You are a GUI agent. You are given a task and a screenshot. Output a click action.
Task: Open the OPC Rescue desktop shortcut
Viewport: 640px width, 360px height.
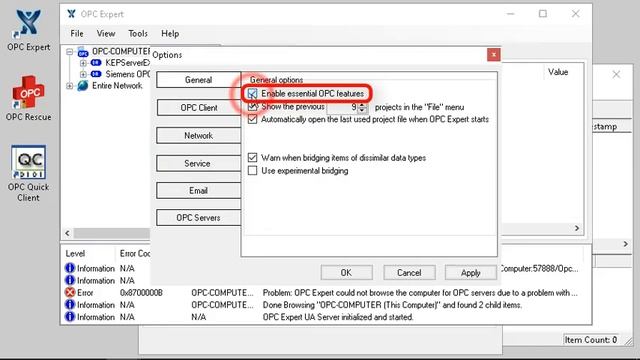point(28,98)
